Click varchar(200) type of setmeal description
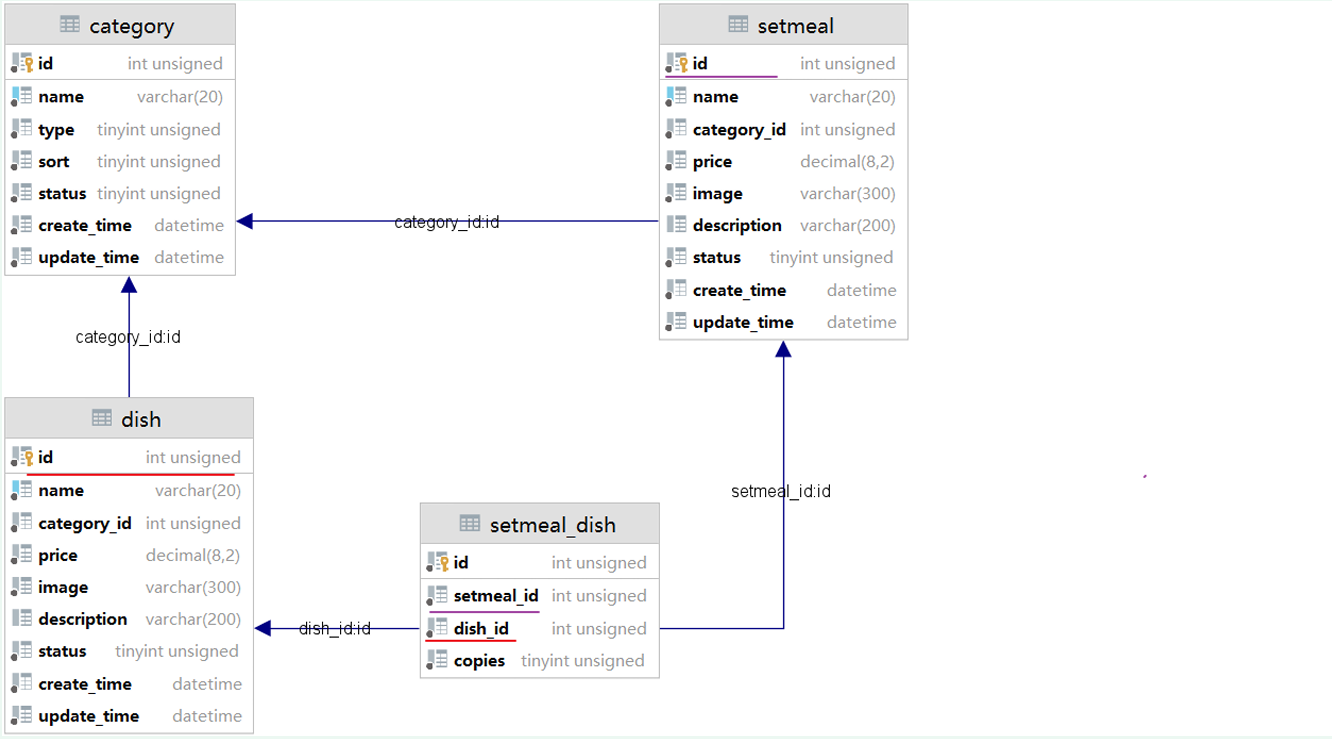This screenshot has width=1332, height=739. tap(848, 226)
